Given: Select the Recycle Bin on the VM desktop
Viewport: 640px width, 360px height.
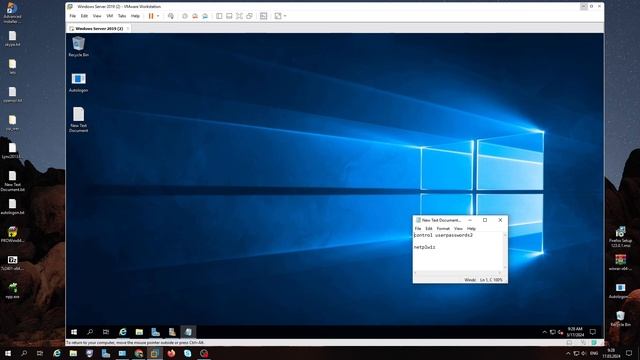Looking at the screenshot, I should tap(78, 47).
